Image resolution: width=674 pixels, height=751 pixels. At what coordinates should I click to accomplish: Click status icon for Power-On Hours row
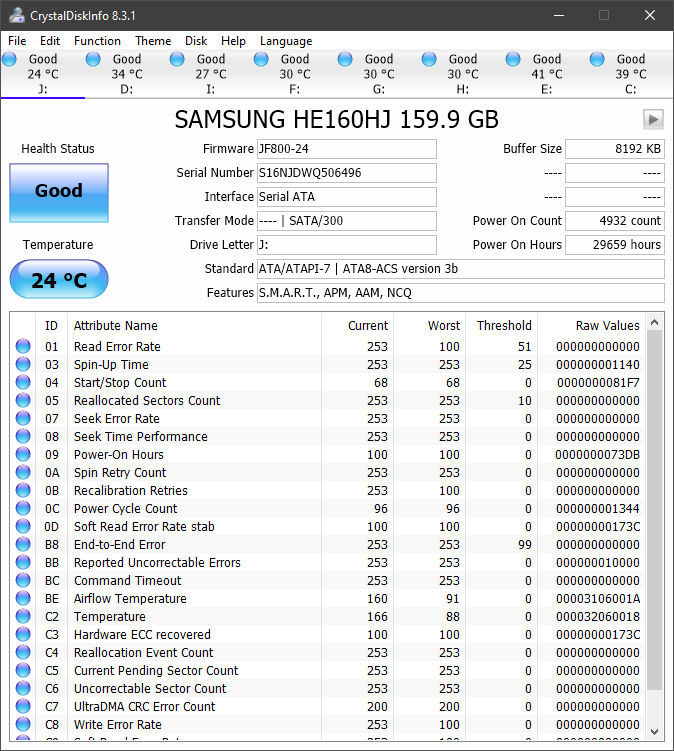click(23, 454)
